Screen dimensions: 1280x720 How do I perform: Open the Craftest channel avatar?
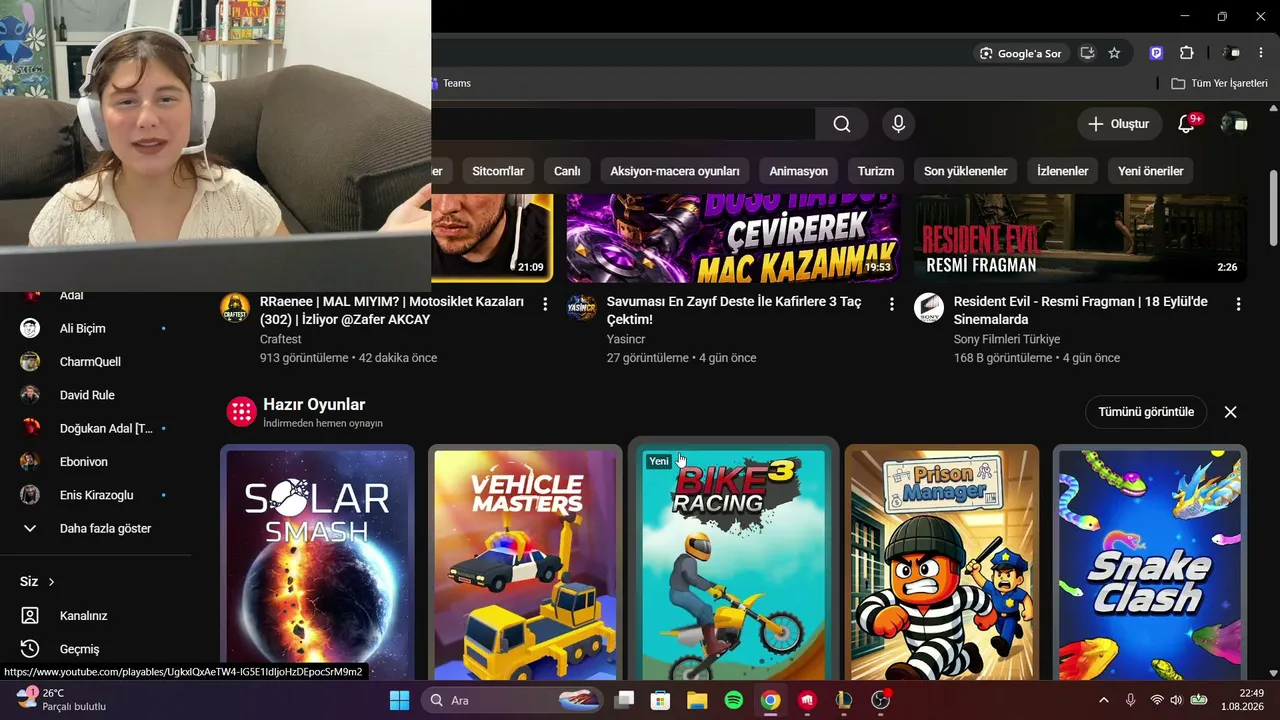(235, 308)
